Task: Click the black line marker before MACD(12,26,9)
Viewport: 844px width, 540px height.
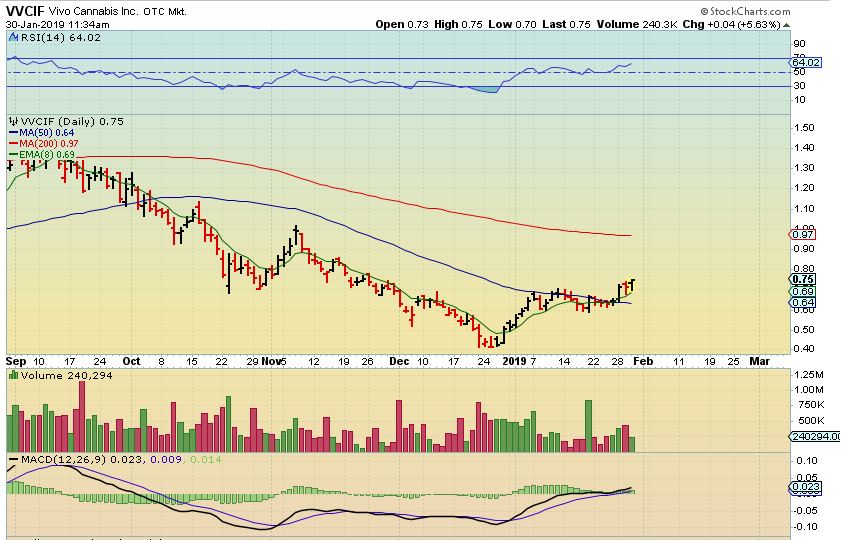Action: (13, 460)
